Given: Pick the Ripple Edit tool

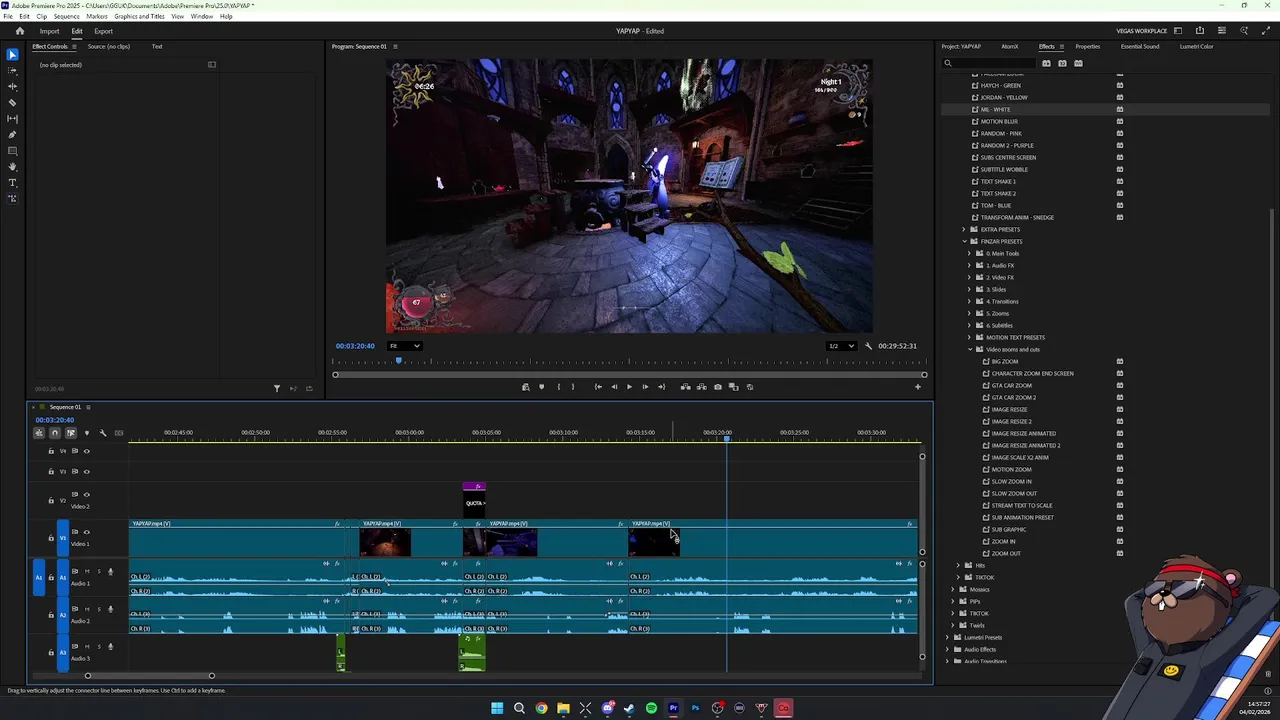Looking at the screenshot, I should [12, 86].
